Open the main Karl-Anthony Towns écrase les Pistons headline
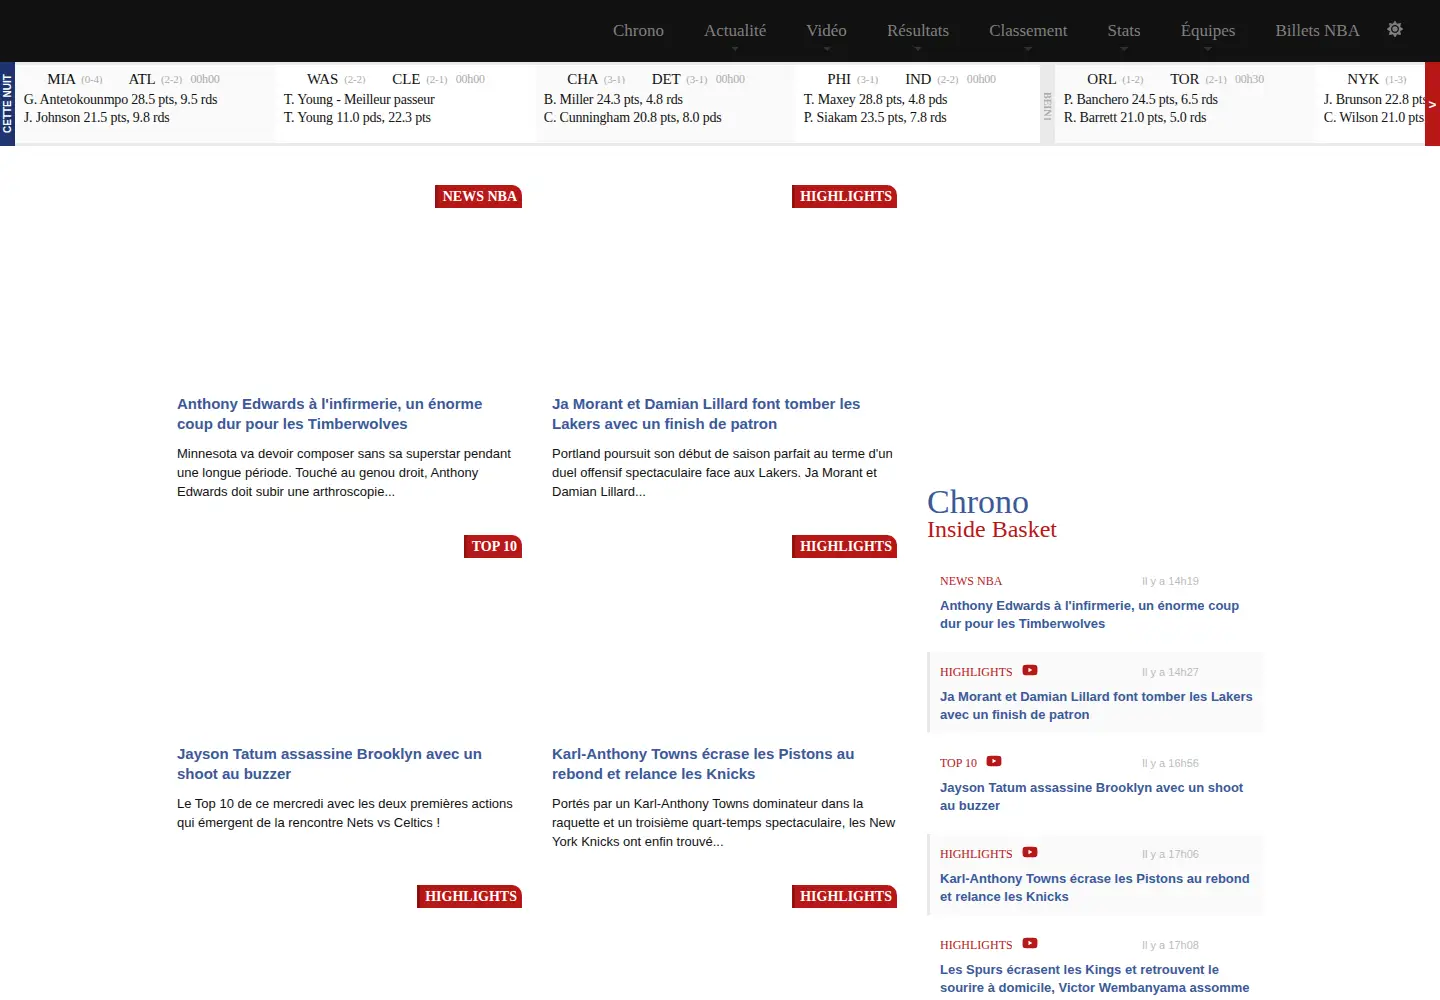The width and height of the screenshot is (1440, 1000). click(703, 764)
